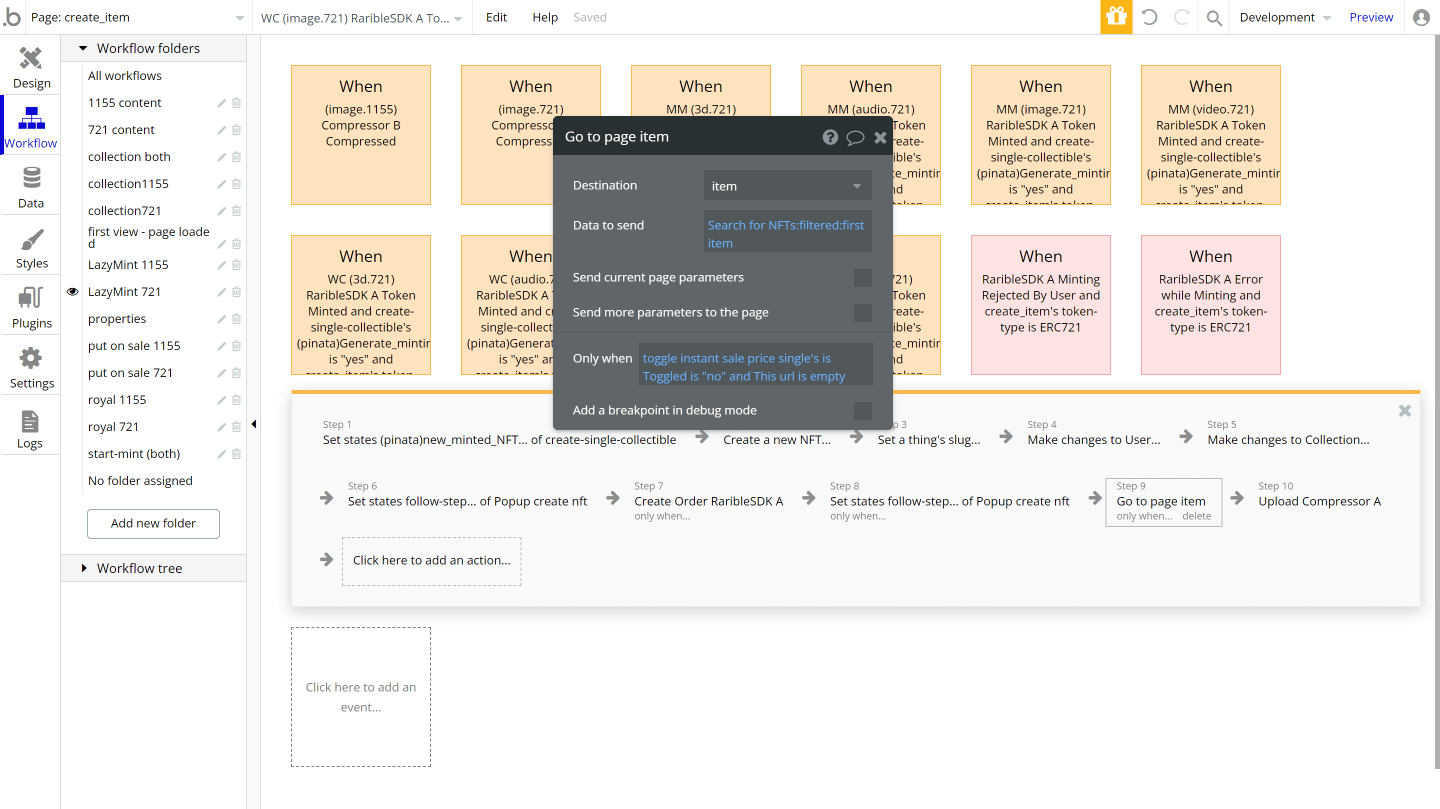Screen dimensions: 1440x809
Task: Expand the Workflow tree section
Action: tap(84, 568)
